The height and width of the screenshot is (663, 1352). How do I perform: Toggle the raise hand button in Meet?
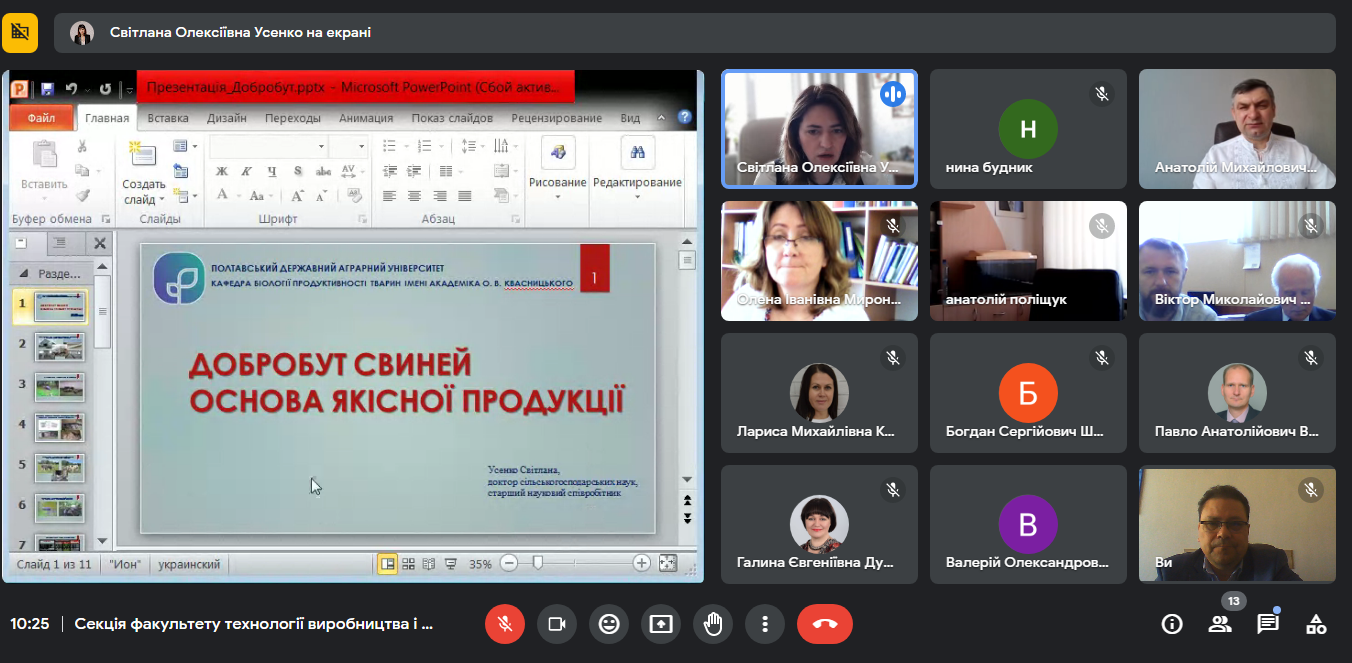[x=713, y=624]
